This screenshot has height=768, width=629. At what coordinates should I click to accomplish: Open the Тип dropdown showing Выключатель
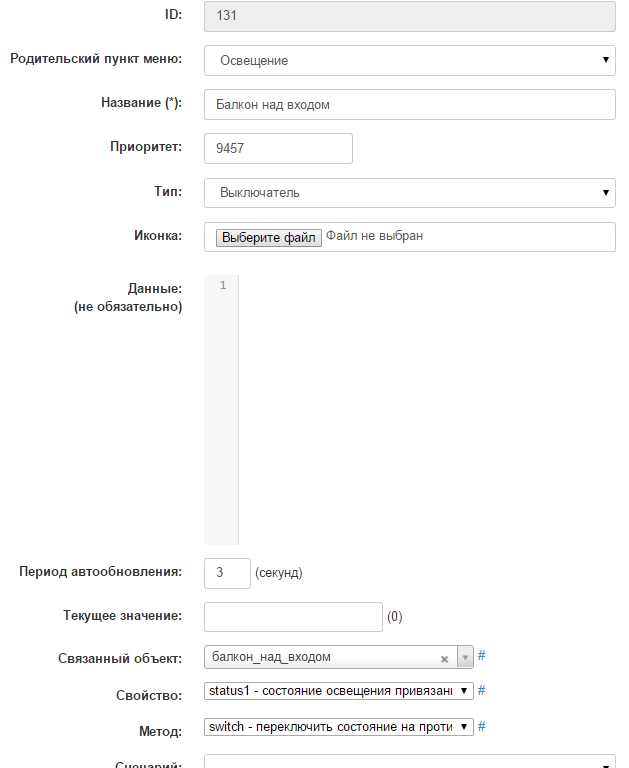[409, 192]
